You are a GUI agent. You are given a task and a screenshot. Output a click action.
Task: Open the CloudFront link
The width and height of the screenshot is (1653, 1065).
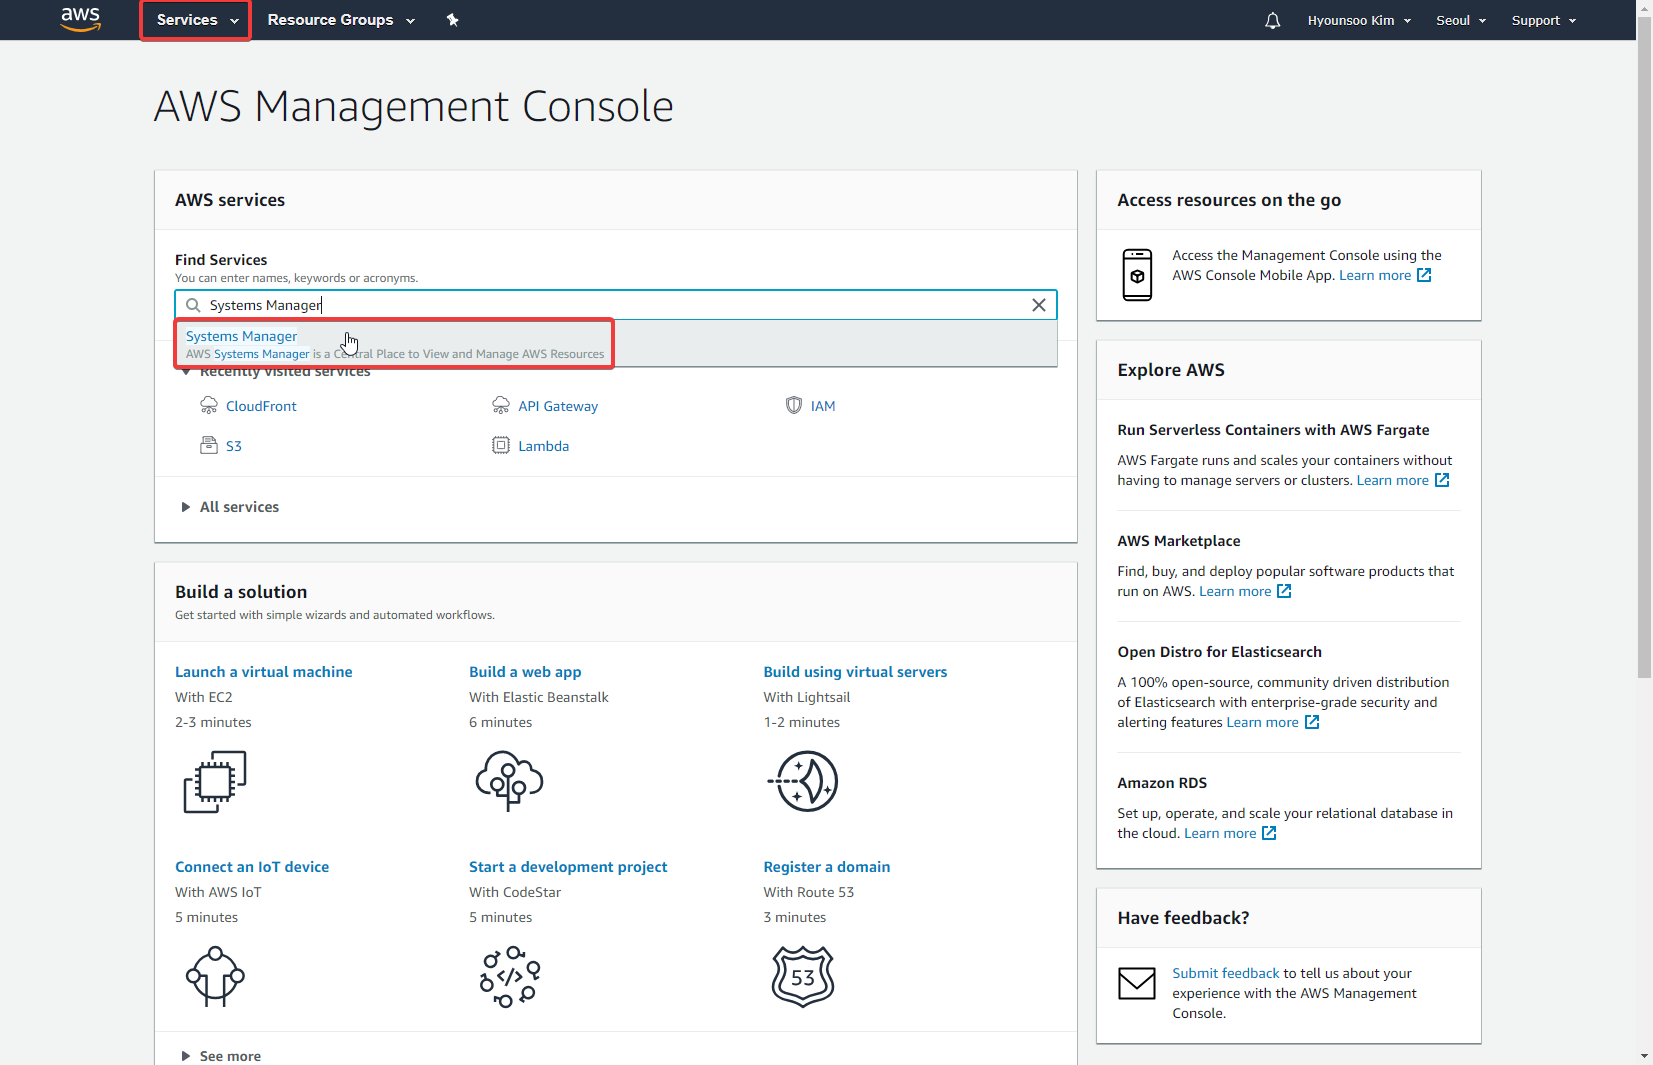click(261, 406)
